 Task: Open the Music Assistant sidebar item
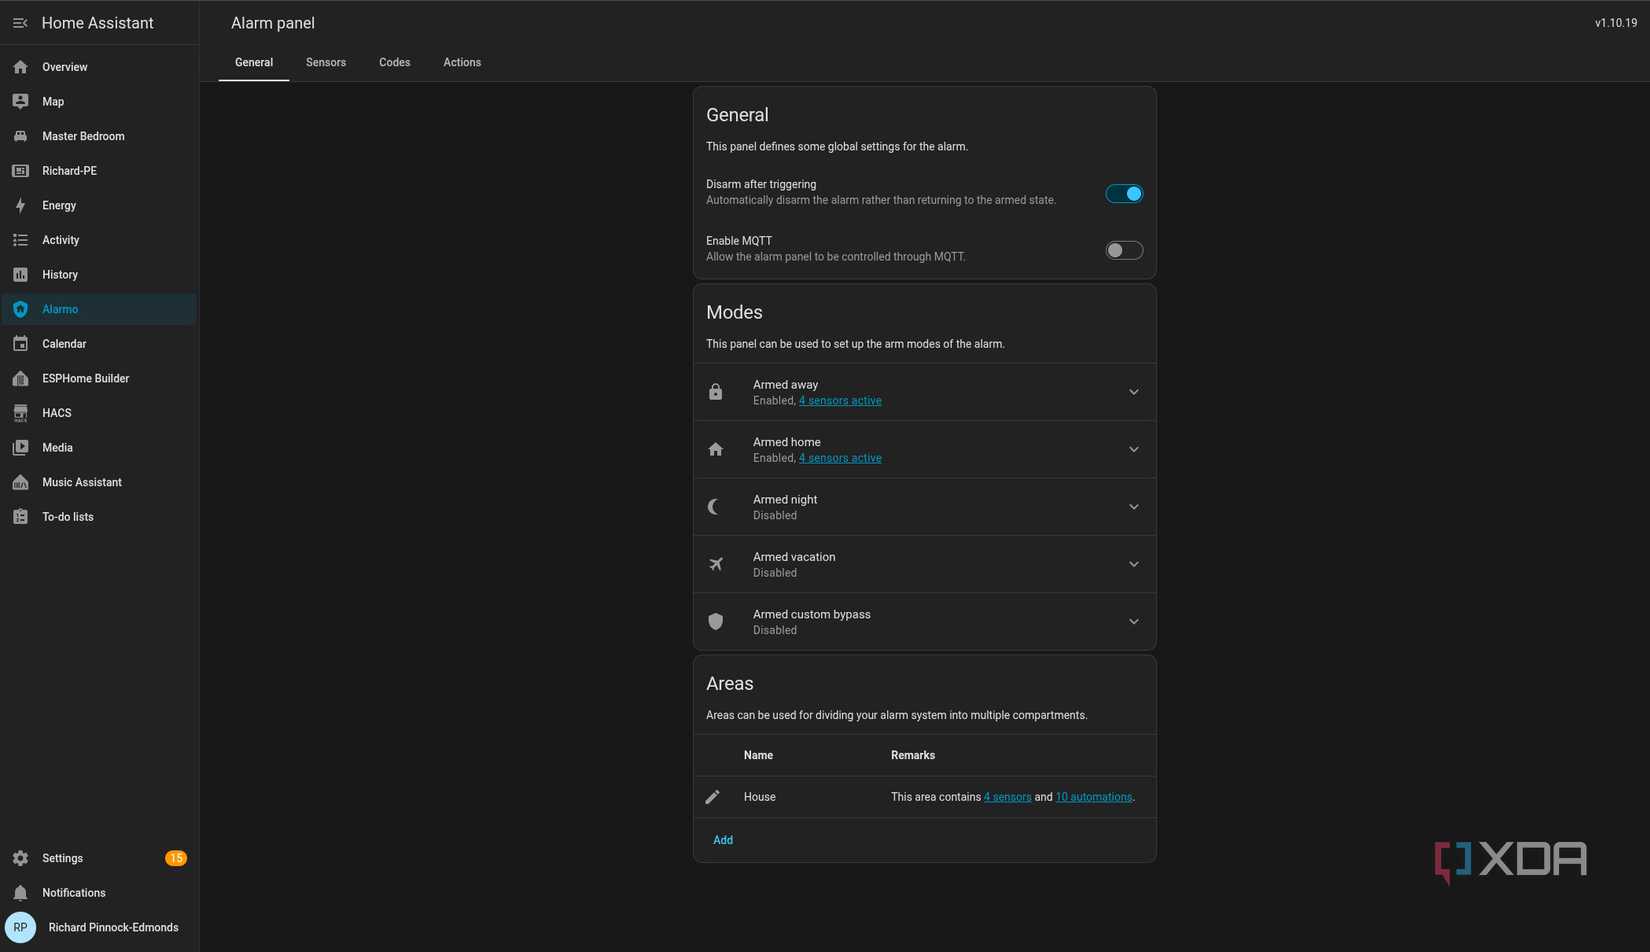click(x=99, y=482)
